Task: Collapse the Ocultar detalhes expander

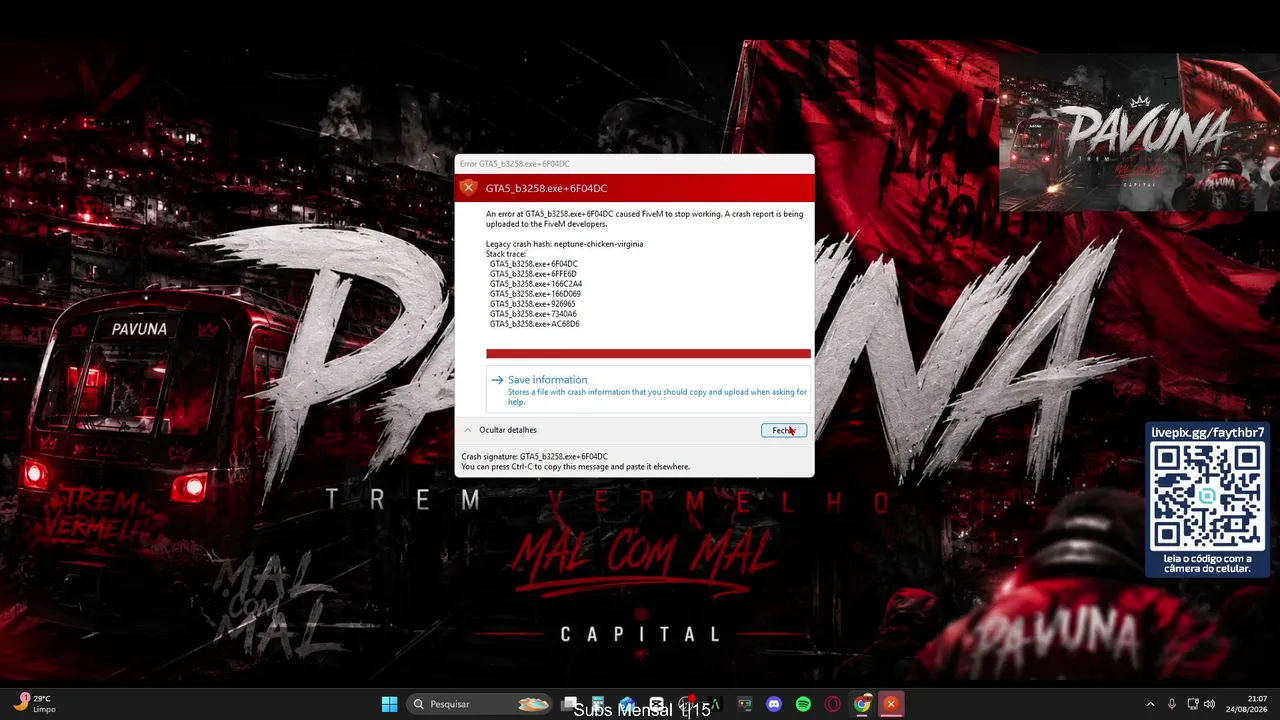Action: click(500, 430)
